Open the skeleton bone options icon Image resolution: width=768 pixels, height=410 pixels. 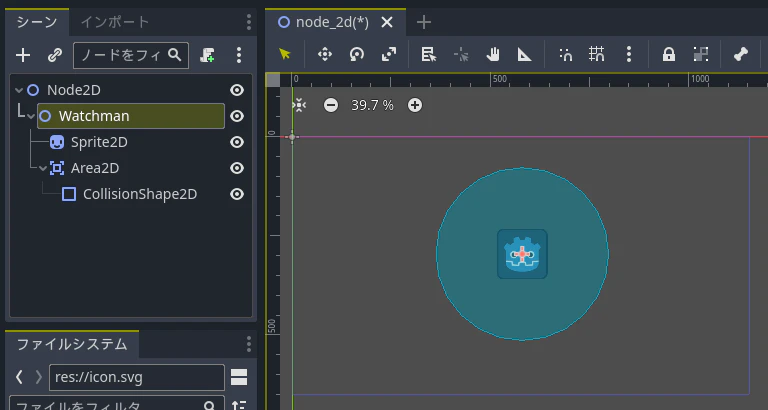click(741, 54)
